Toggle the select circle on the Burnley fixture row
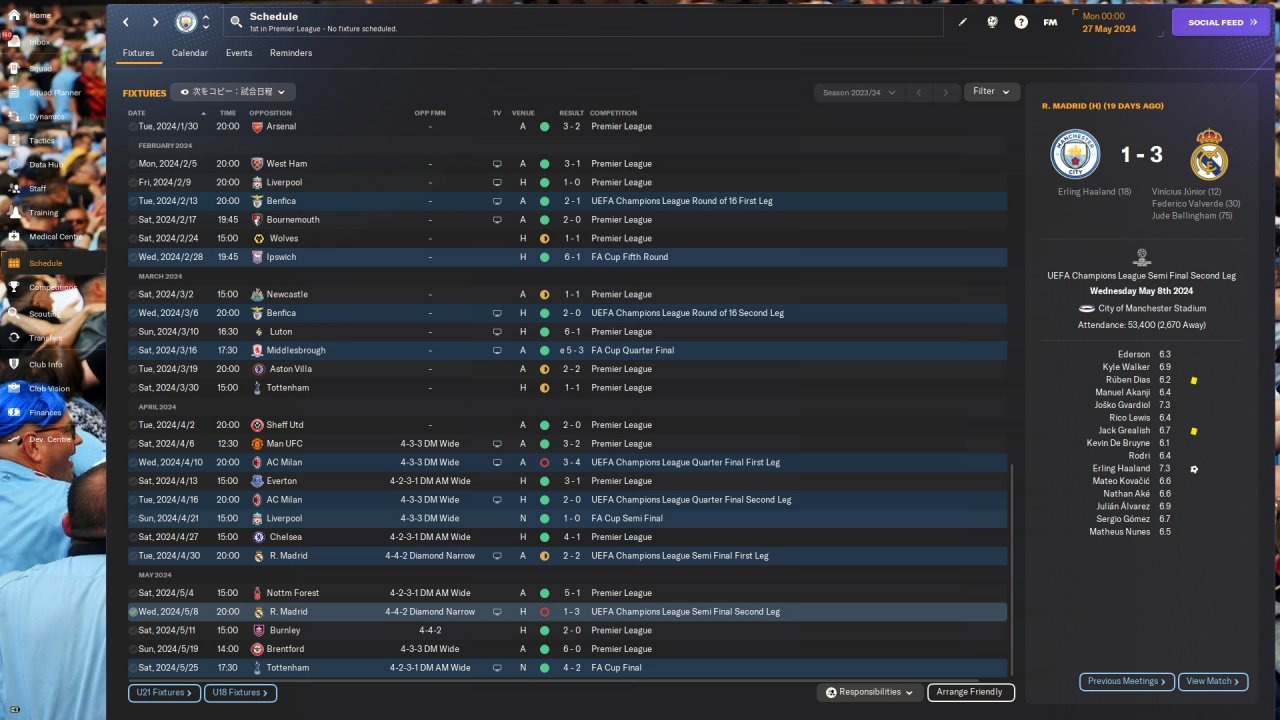 click(133, 631)
